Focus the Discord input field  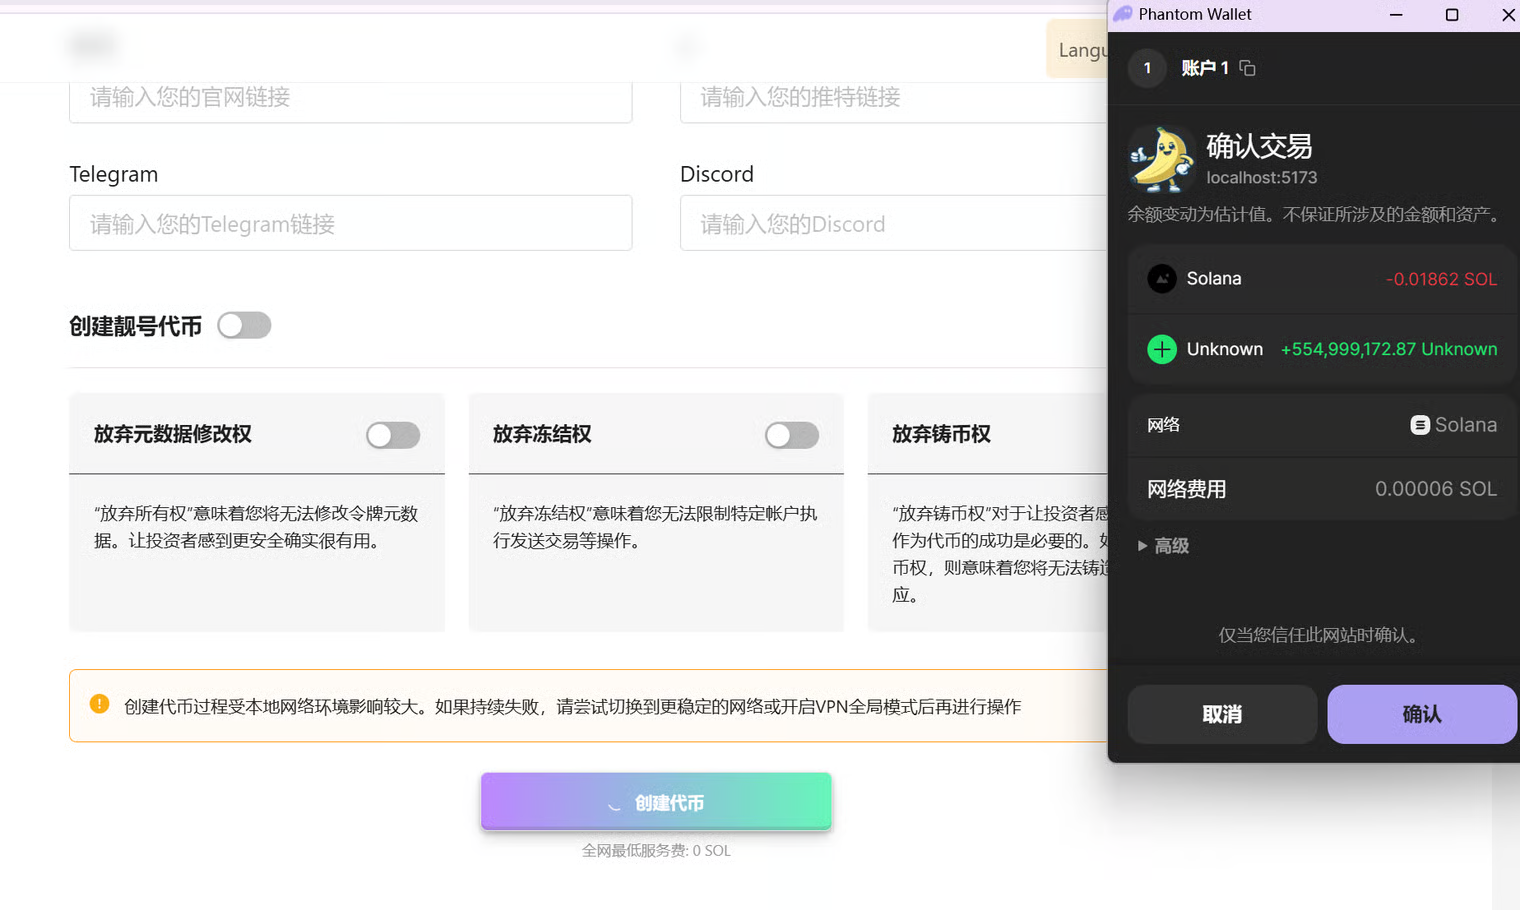892,223
